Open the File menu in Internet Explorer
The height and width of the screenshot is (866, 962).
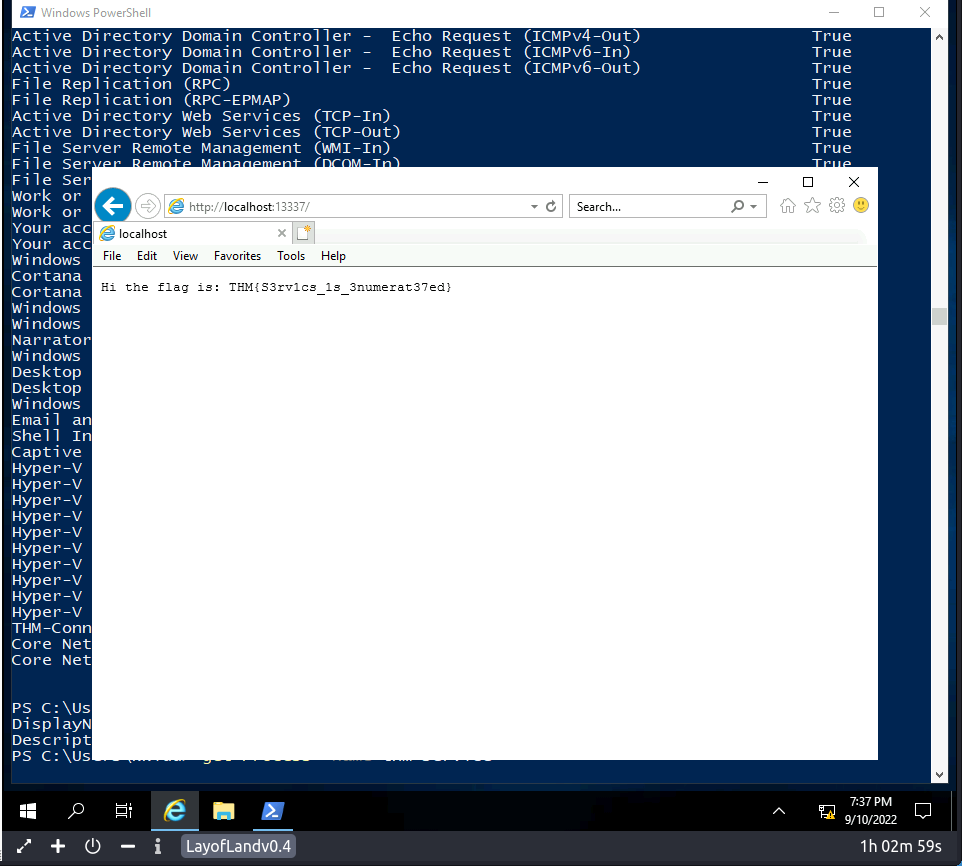coord(112,256)
